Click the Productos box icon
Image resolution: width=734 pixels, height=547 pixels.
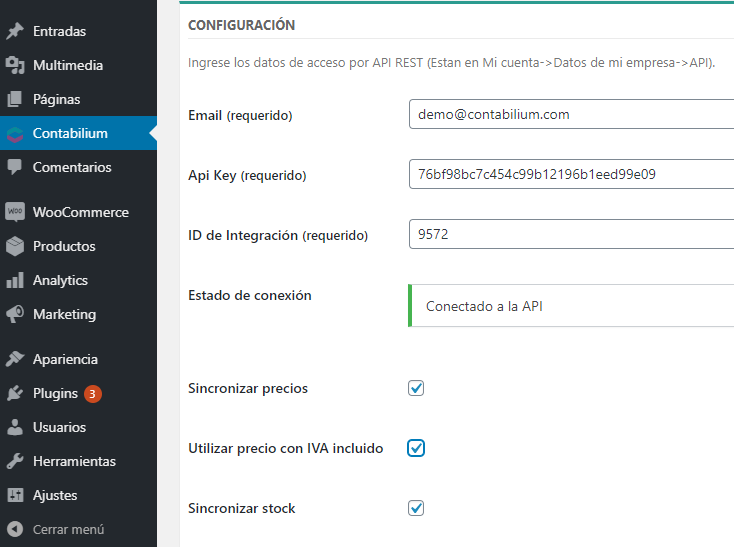15,246
